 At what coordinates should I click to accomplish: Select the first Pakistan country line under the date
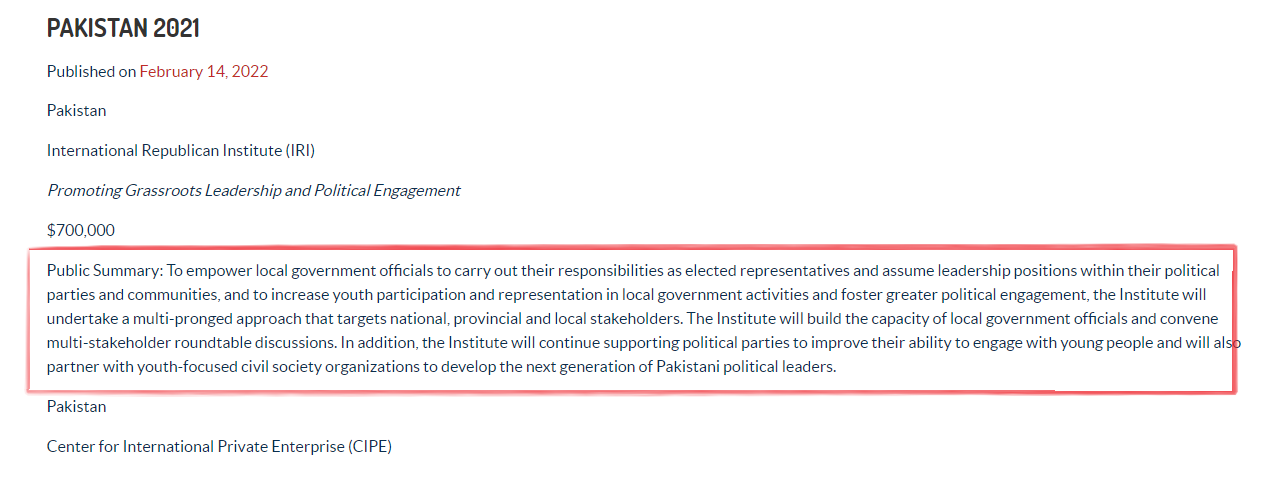tap(76, 110)
